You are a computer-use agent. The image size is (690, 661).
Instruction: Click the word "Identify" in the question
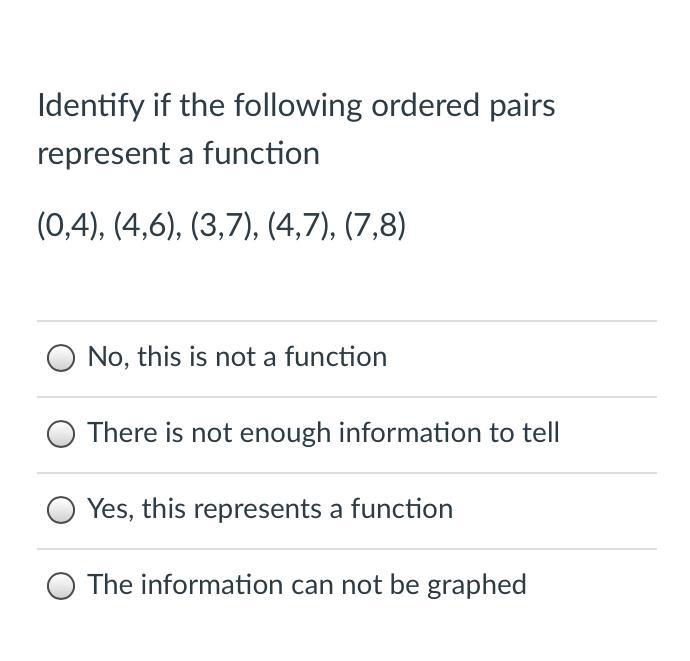91,106
